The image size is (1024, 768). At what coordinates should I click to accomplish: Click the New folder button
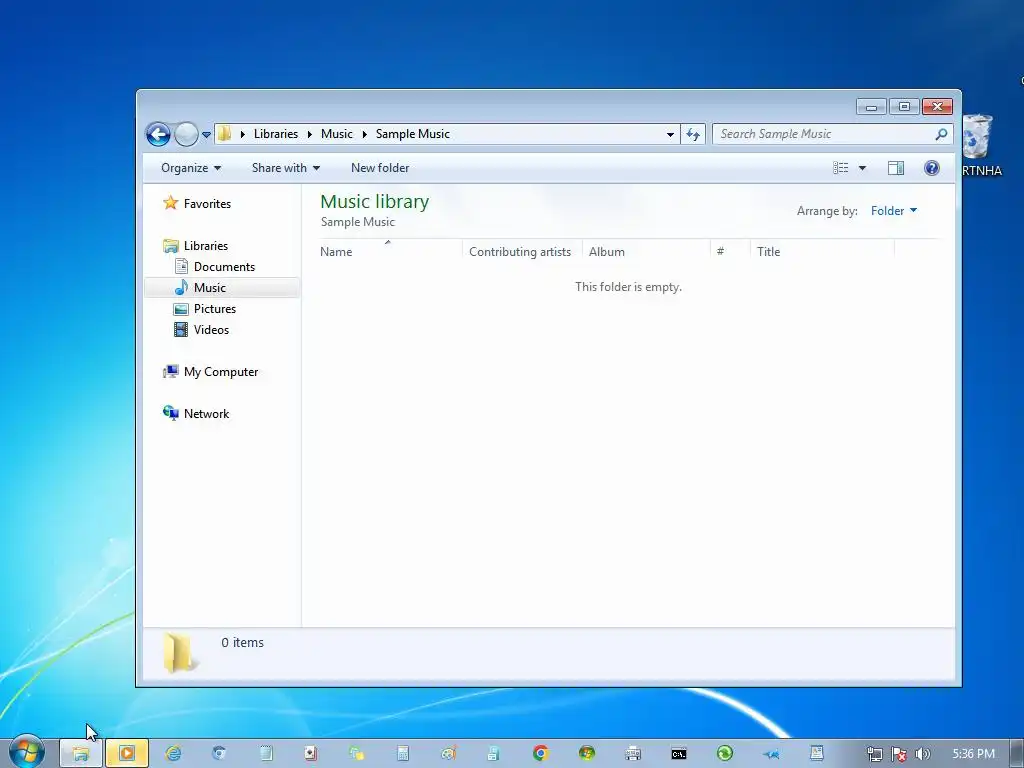coord(380,168)
